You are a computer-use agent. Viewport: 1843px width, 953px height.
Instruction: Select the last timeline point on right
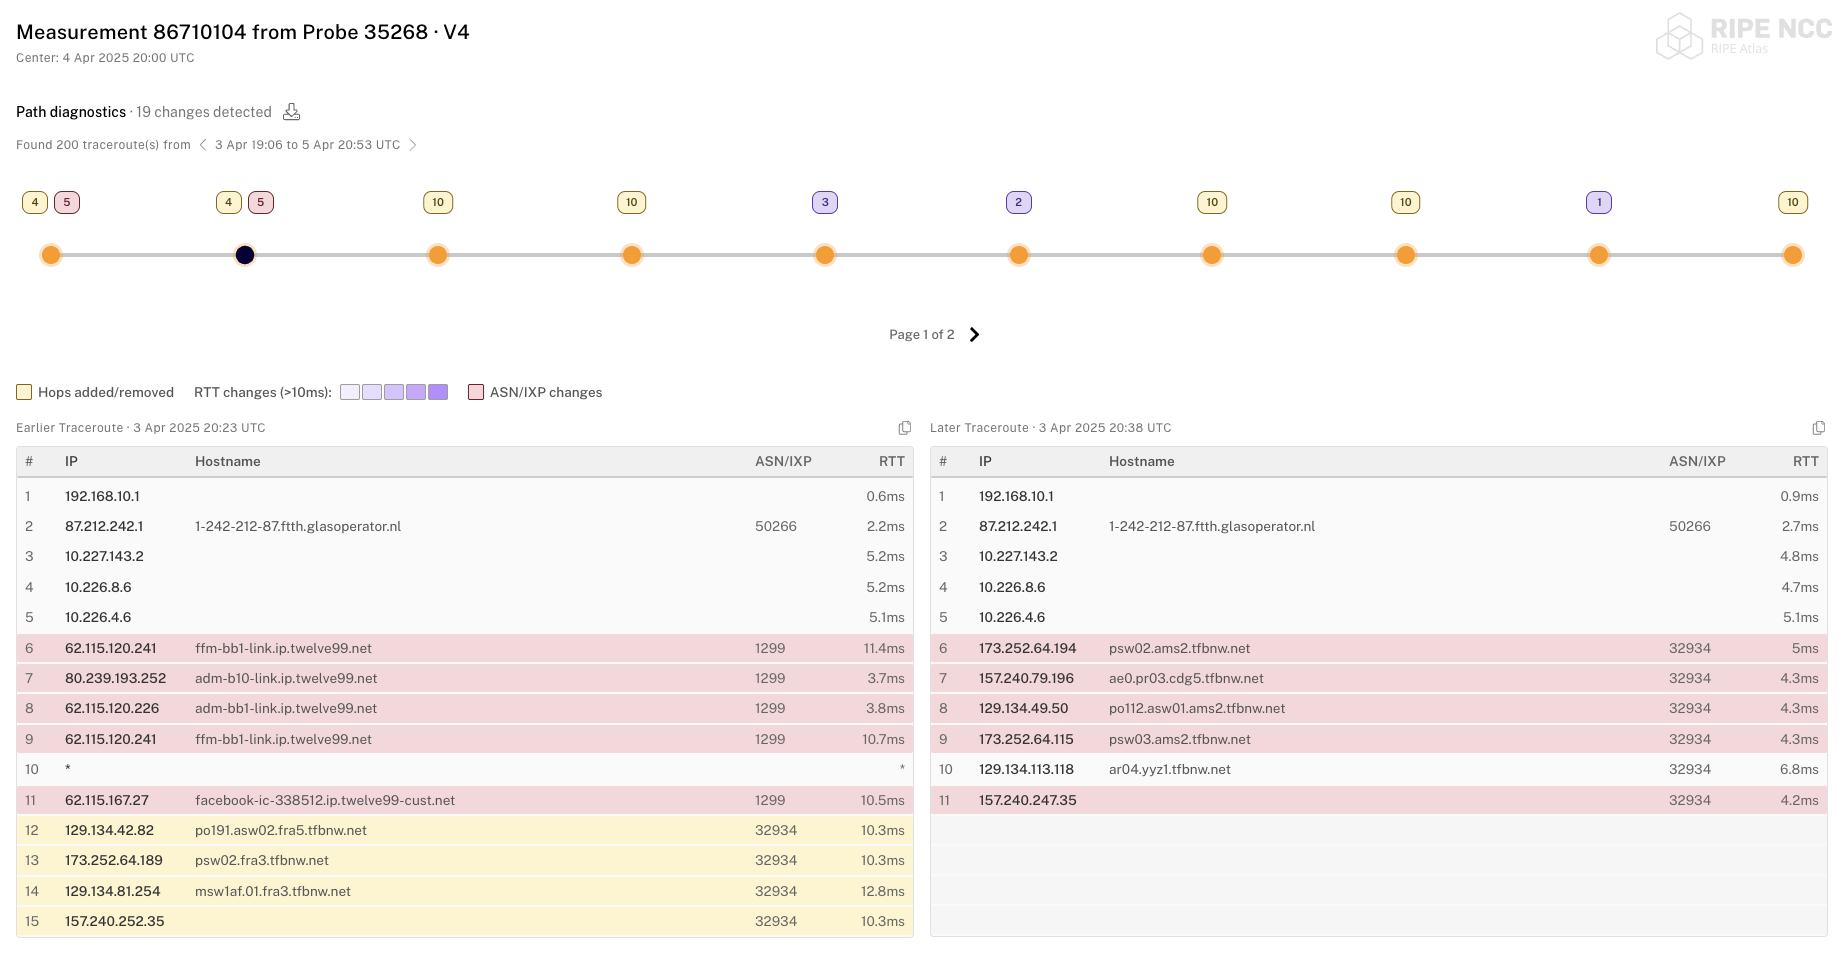coord(1792,255)
